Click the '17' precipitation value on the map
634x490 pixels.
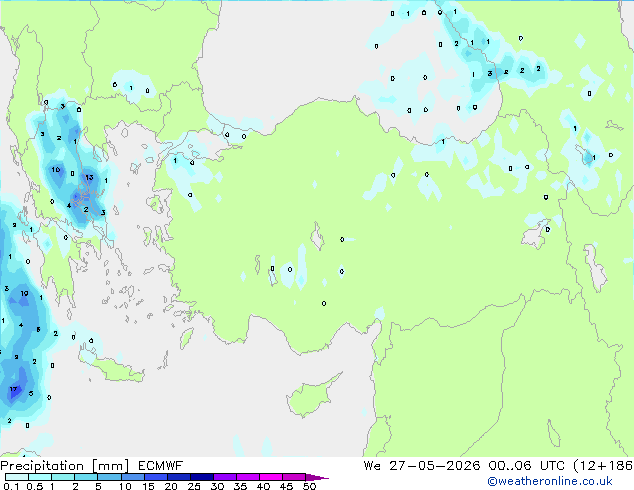14,389
